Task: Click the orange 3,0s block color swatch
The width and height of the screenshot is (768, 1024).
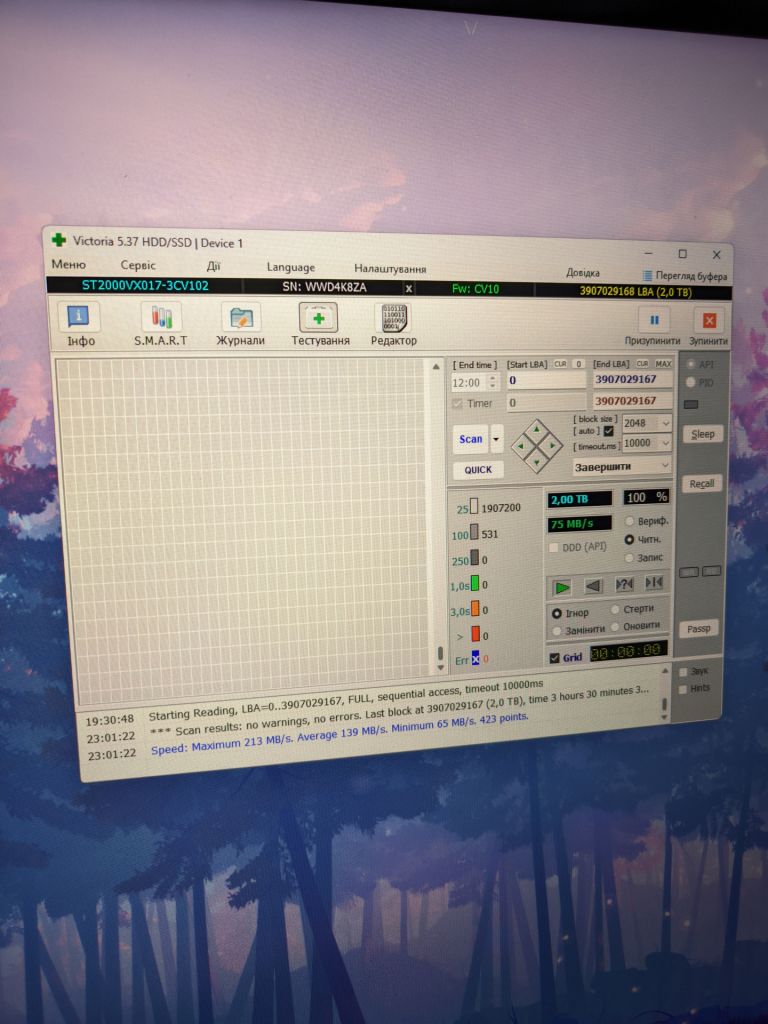Action: click(475, 608)
